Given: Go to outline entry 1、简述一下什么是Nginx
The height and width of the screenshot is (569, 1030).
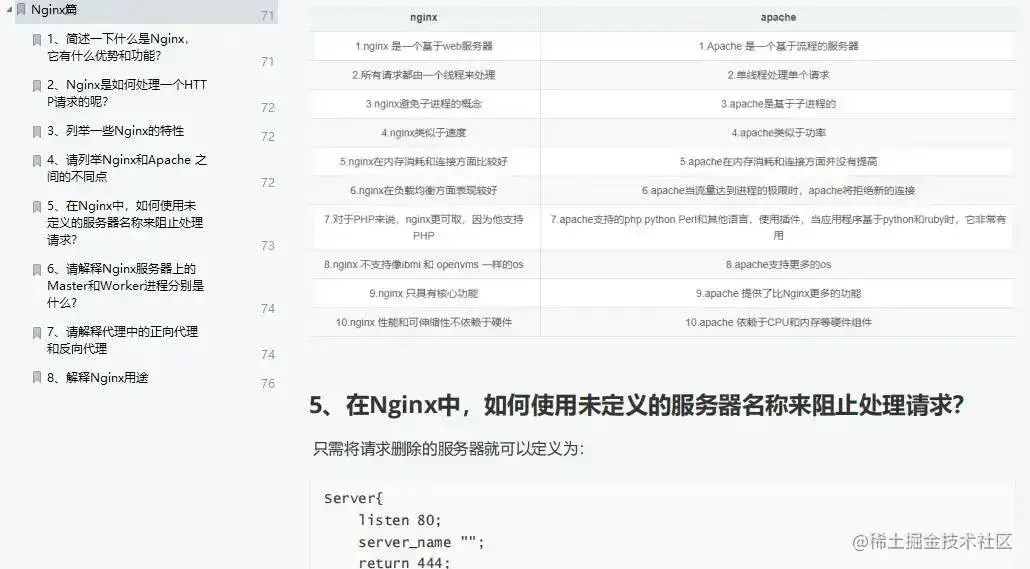Looking at the screenshot, I should coord(118,47).
